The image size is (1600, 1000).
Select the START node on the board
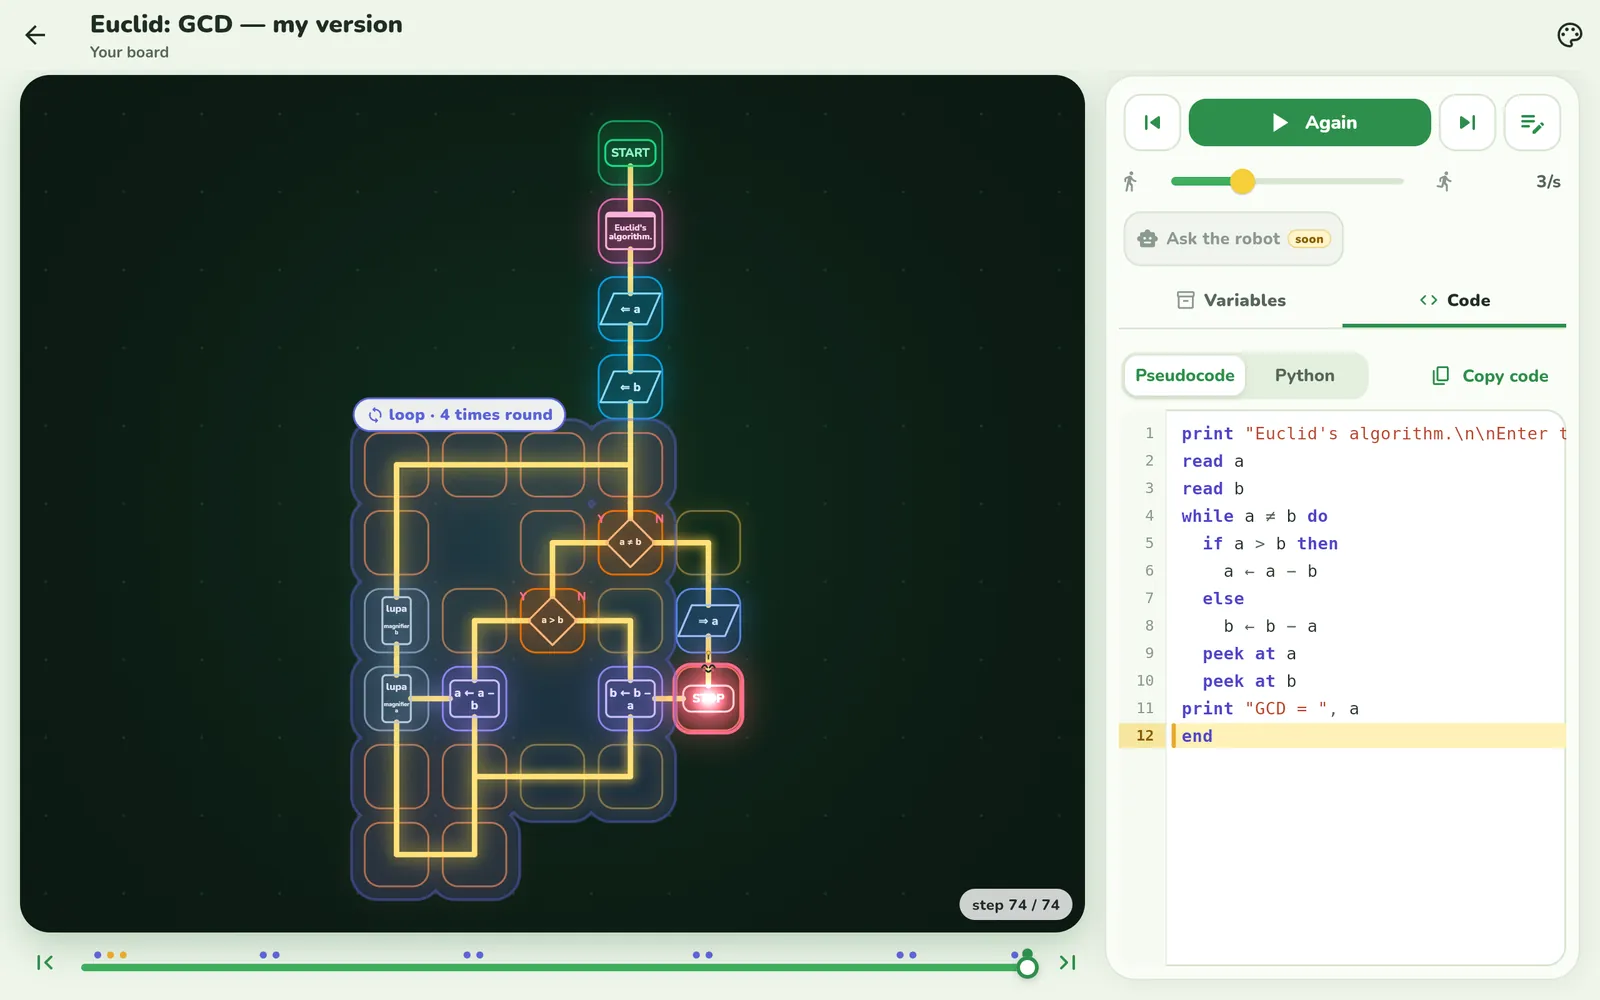click(630, 153)
